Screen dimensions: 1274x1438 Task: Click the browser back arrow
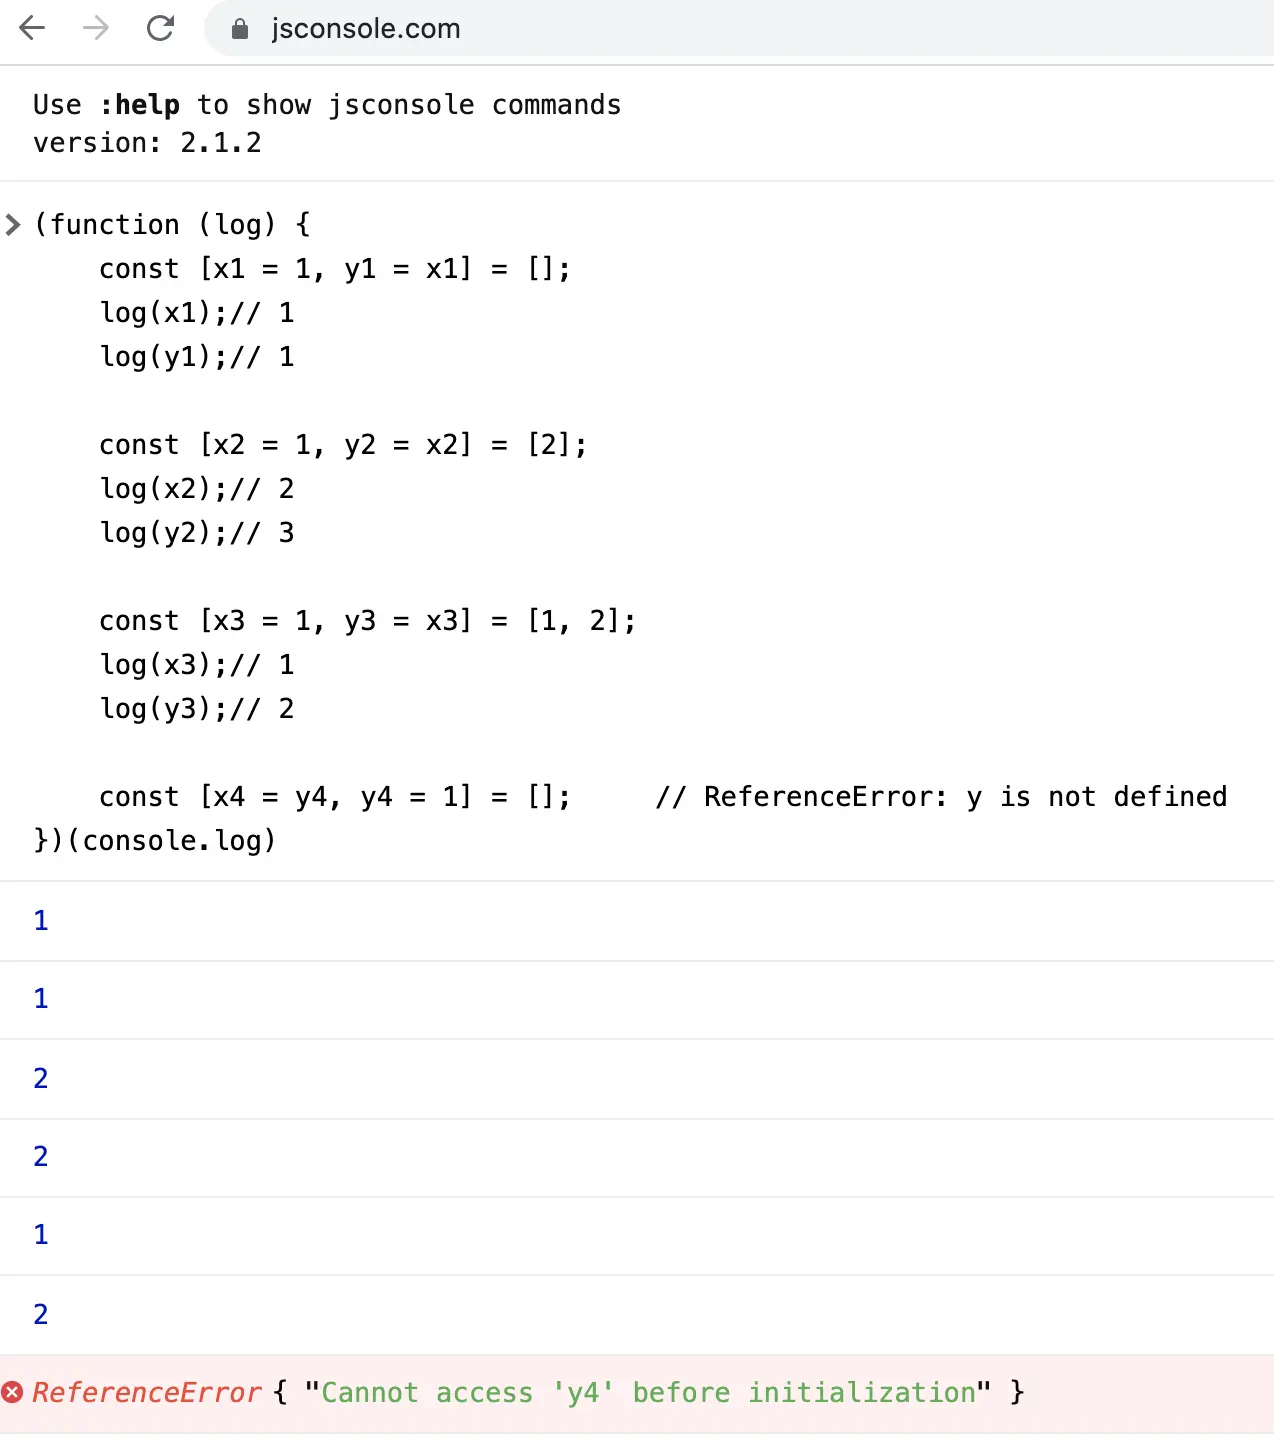pyautogui.click(x=33, y=28)
